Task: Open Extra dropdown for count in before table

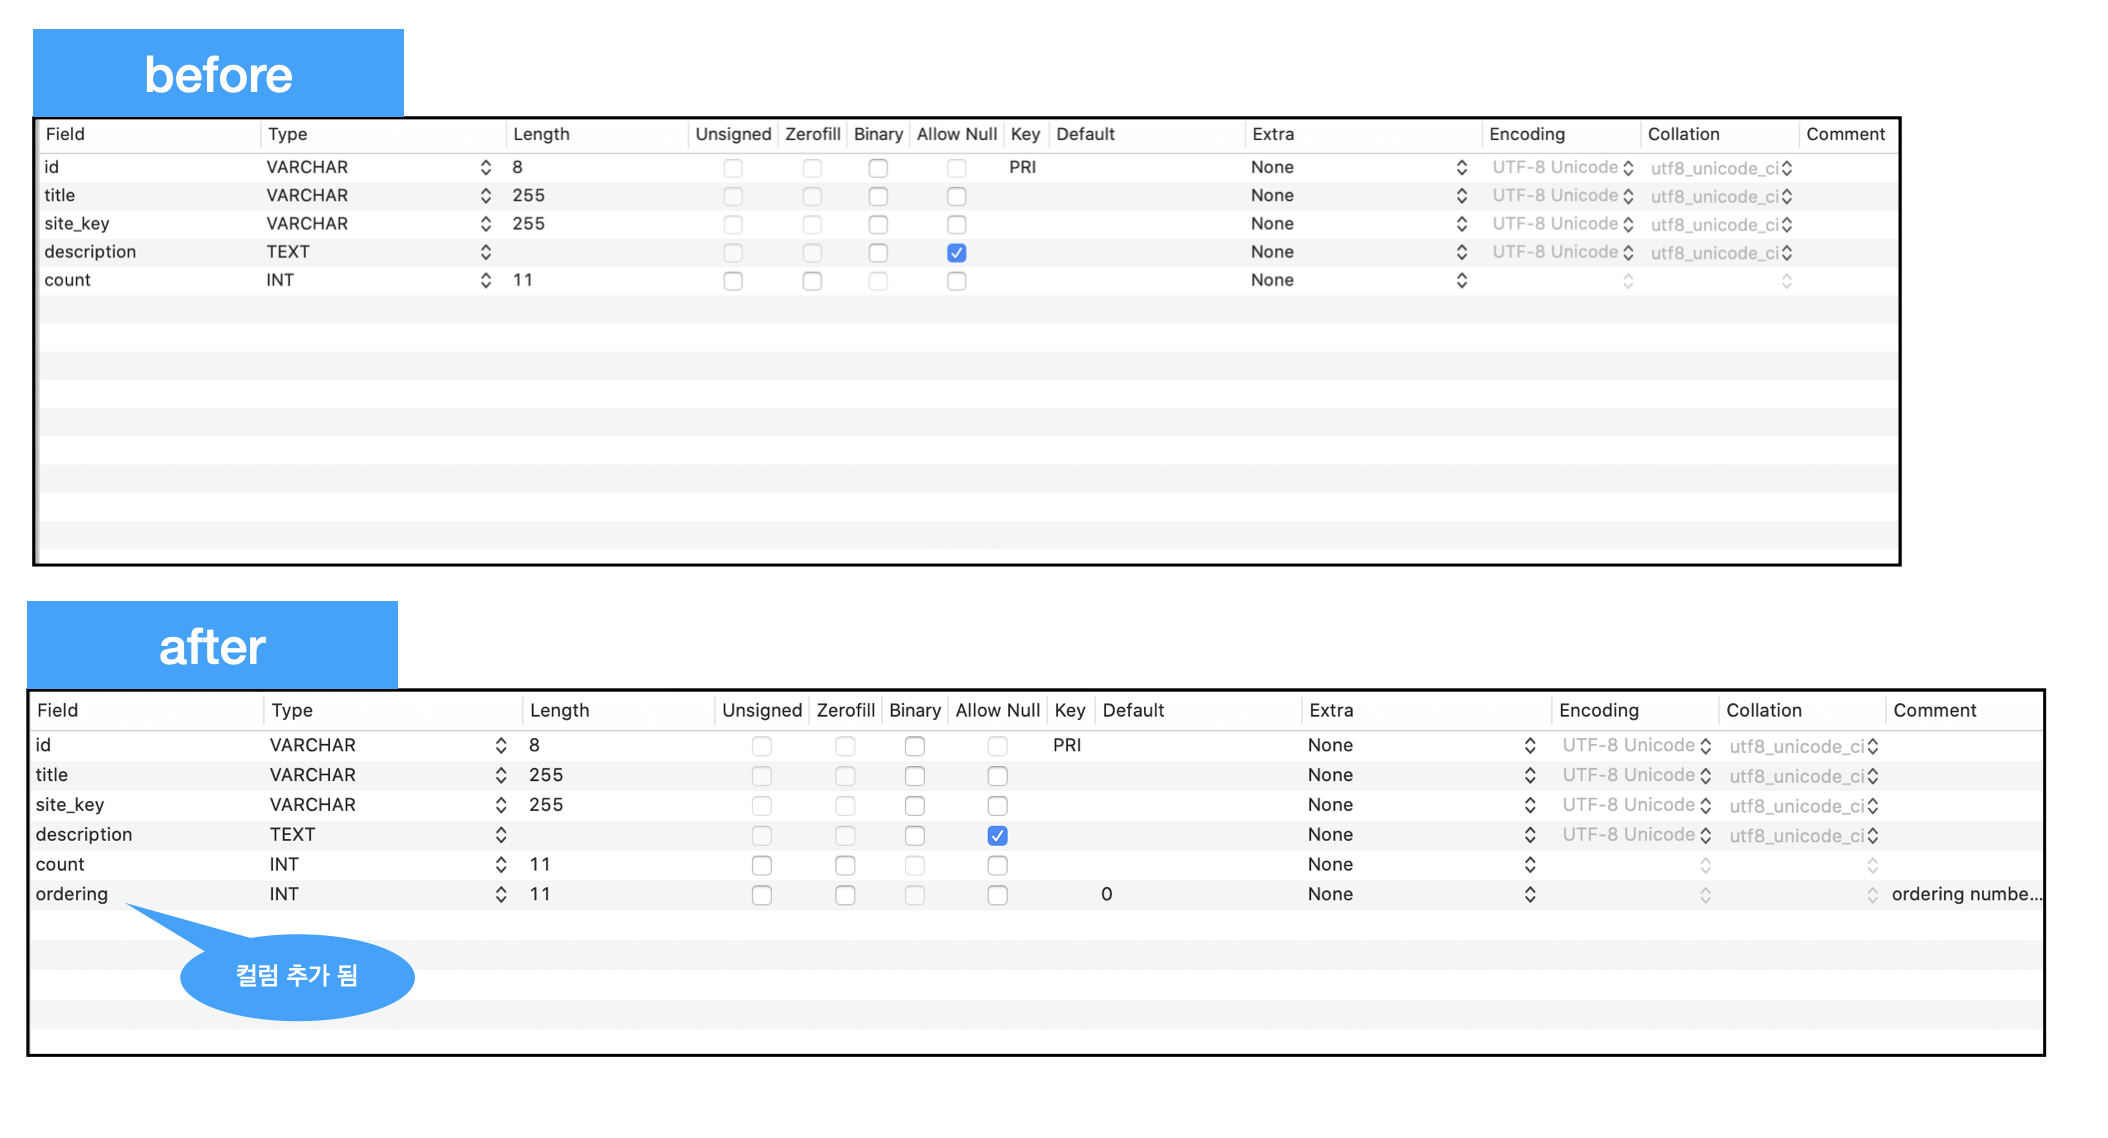Action: [1461, 281]
